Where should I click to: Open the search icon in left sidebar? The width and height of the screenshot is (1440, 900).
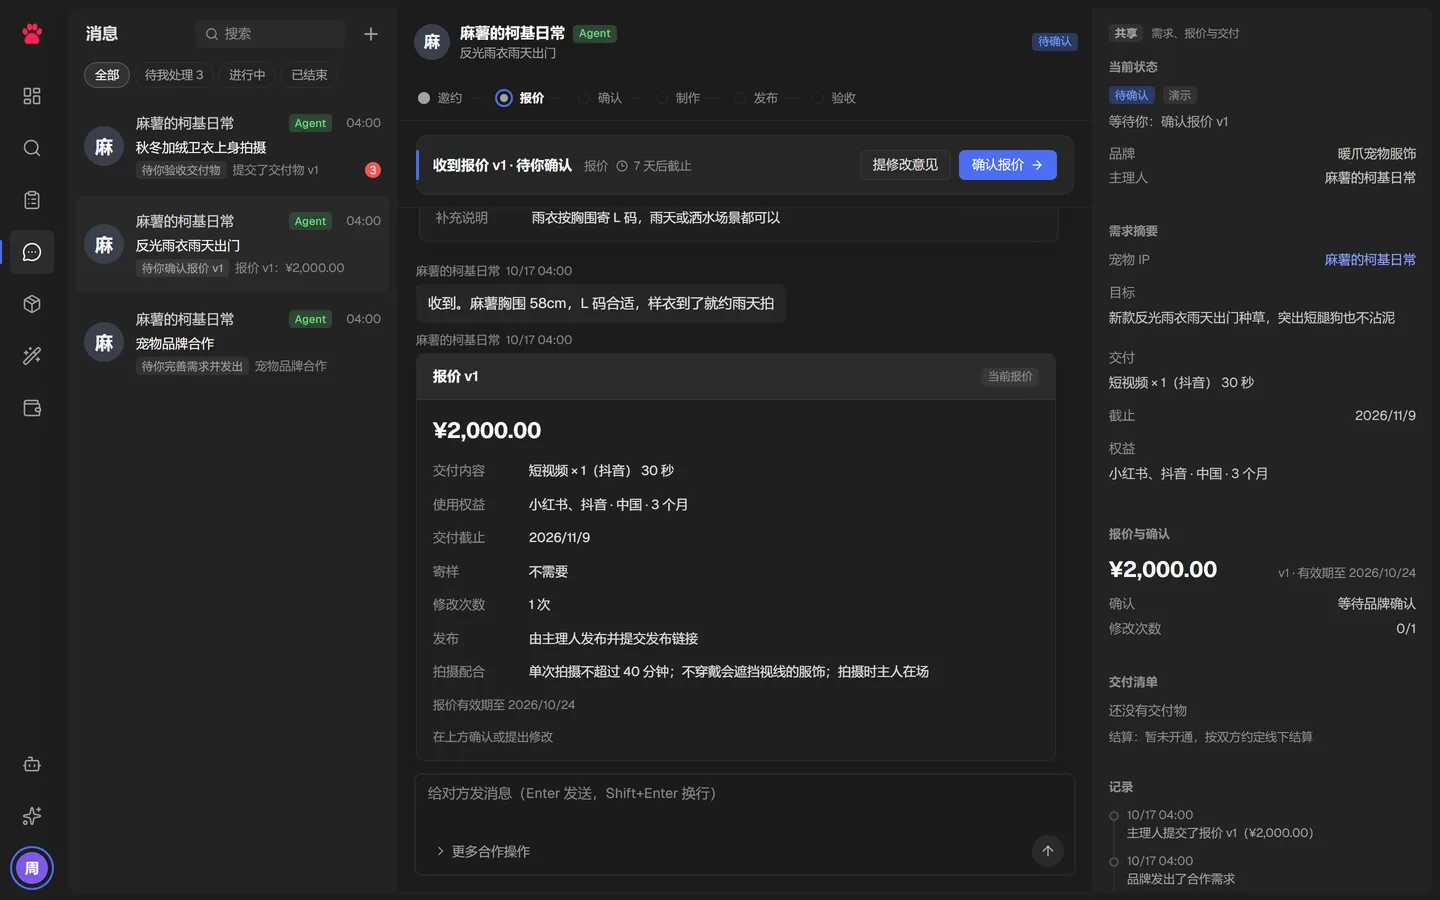[32, 148]
